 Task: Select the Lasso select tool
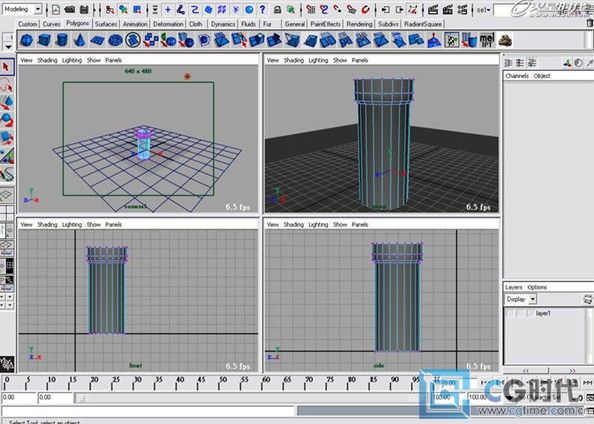point(7,86)
